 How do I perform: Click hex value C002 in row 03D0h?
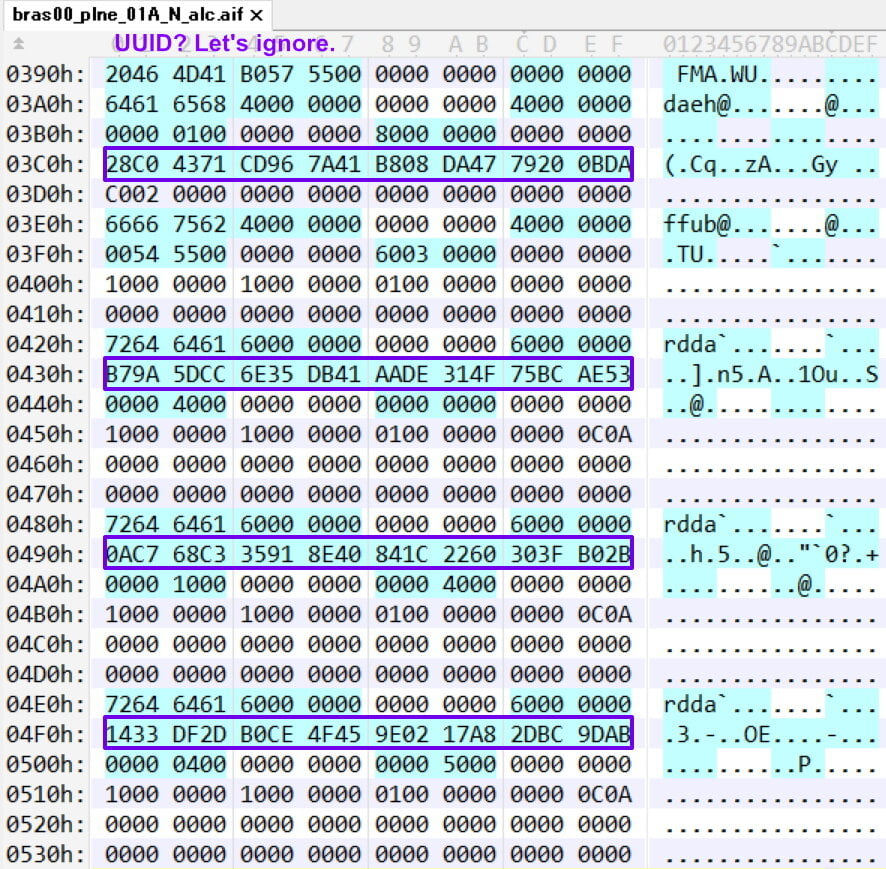tap(132, 194)
